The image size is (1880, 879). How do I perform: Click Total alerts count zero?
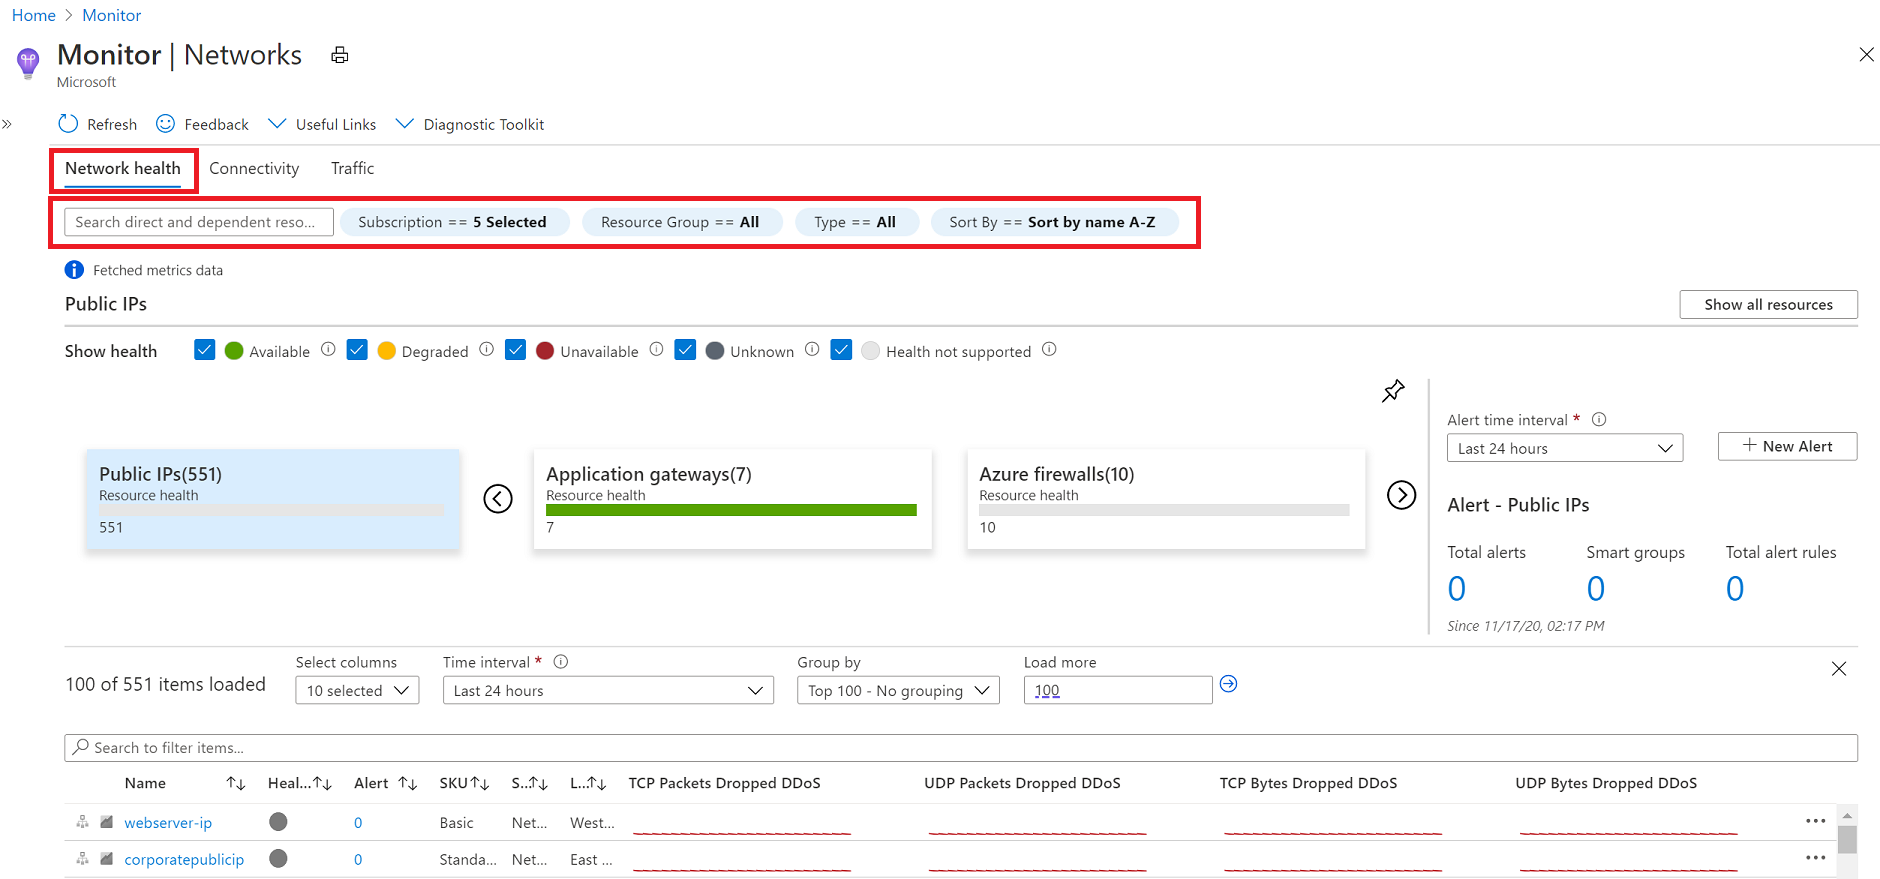[x=1457, y=589]
